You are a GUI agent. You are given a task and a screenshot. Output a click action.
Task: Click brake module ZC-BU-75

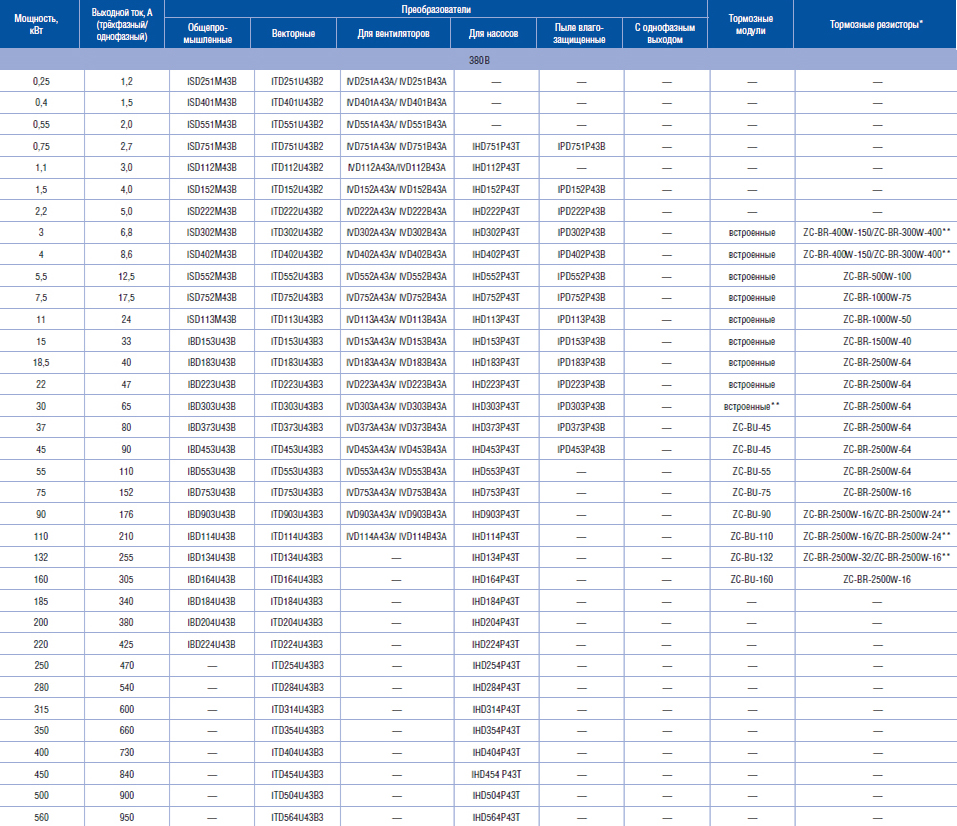[x=752, y=493]
